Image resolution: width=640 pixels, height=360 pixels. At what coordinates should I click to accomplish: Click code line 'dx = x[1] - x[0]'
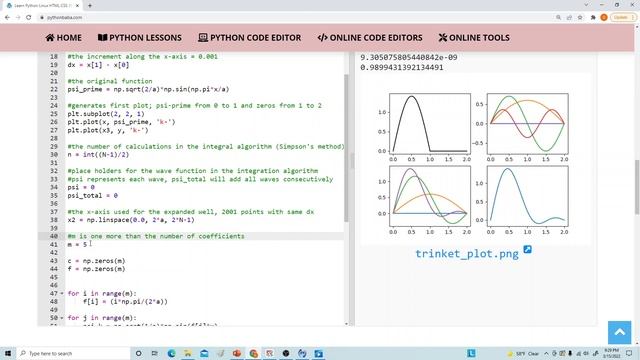(98, 65)
